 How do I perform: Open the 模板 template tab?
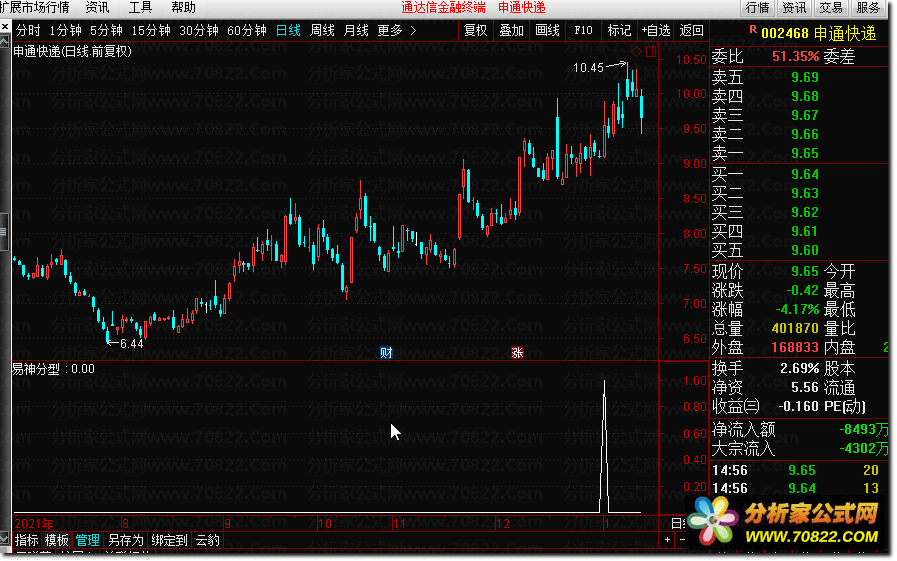coord(57,540)
